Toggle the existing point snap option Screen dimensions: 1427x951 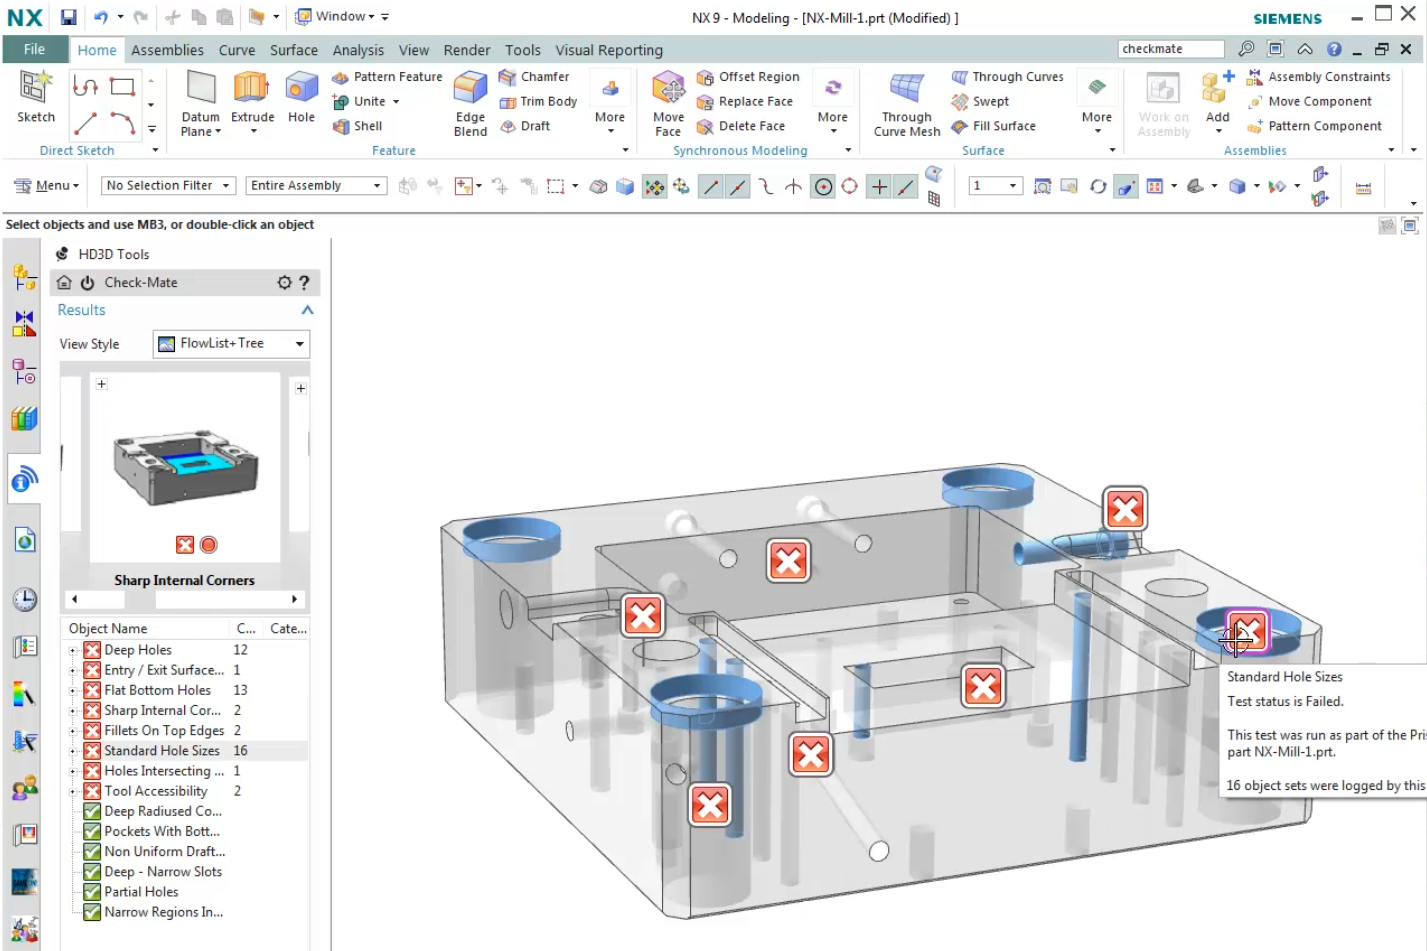tap(879, 187)
